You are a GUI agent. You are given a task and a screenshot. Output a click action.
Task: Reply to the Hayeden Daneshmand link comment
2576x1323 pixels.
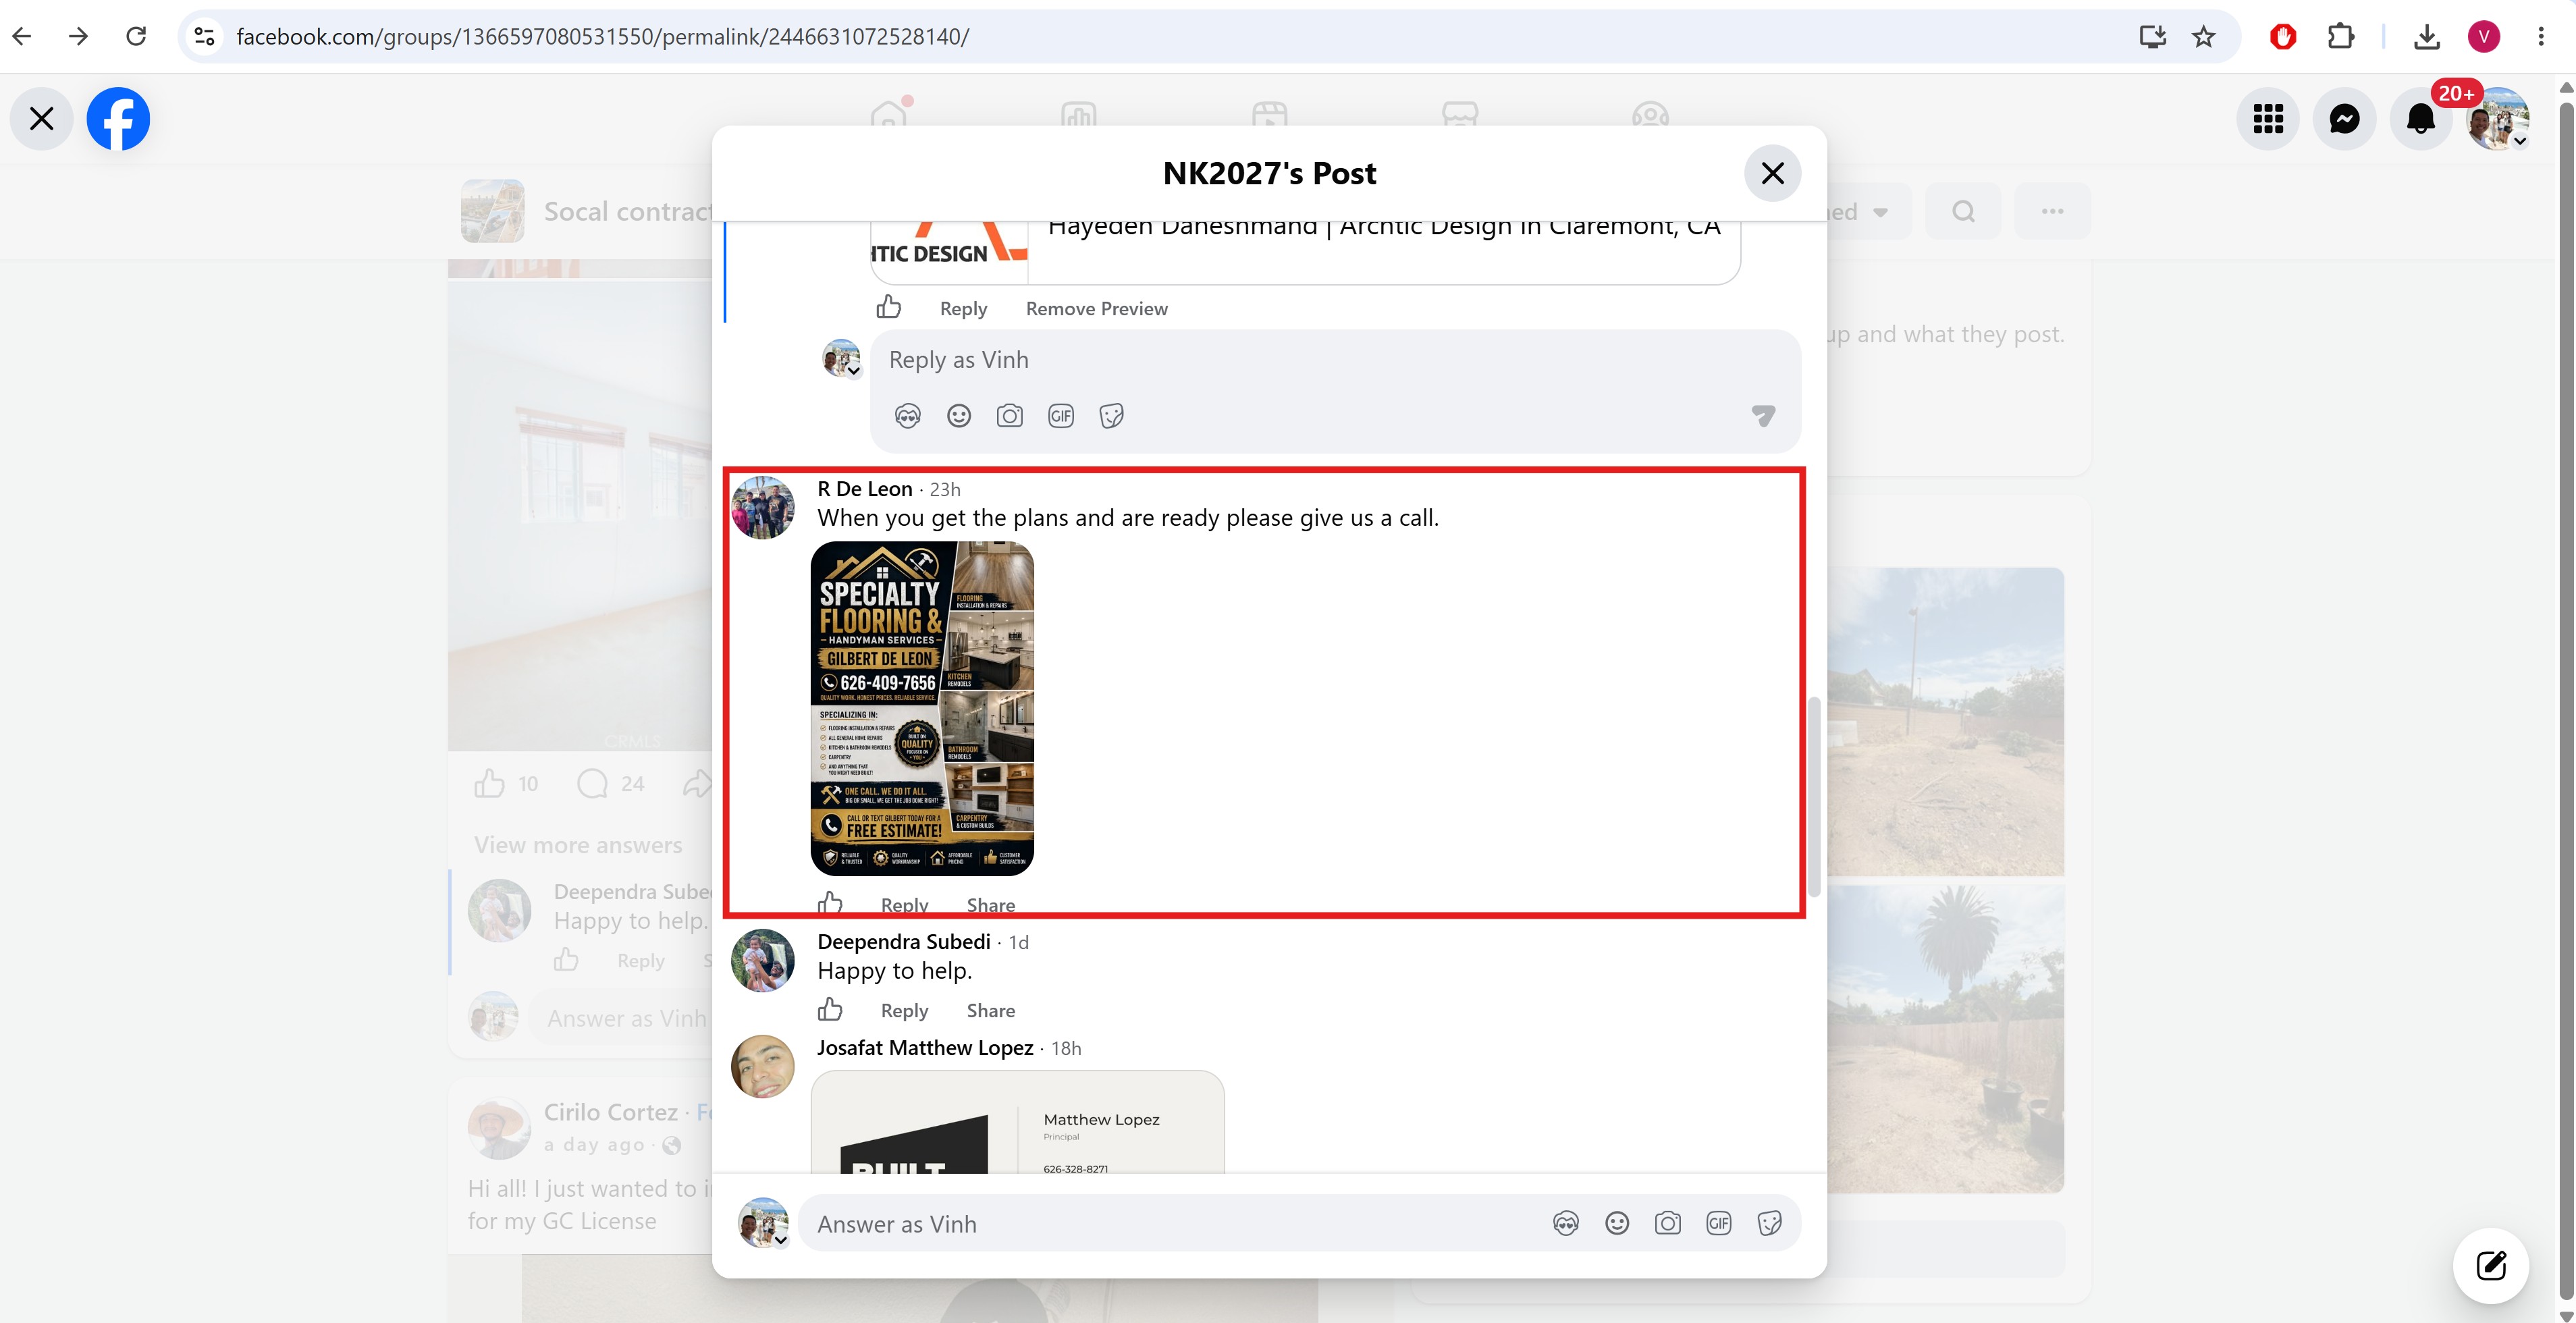pos(963,309)
